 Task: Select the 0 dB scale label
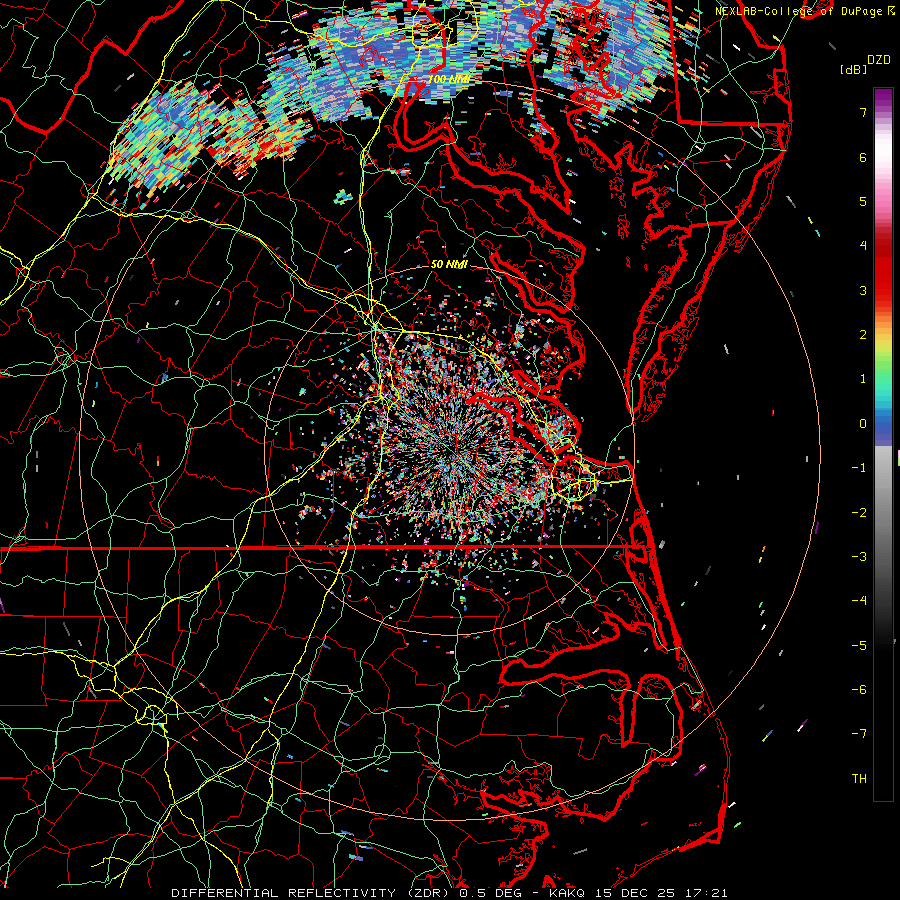coord(863,424)
